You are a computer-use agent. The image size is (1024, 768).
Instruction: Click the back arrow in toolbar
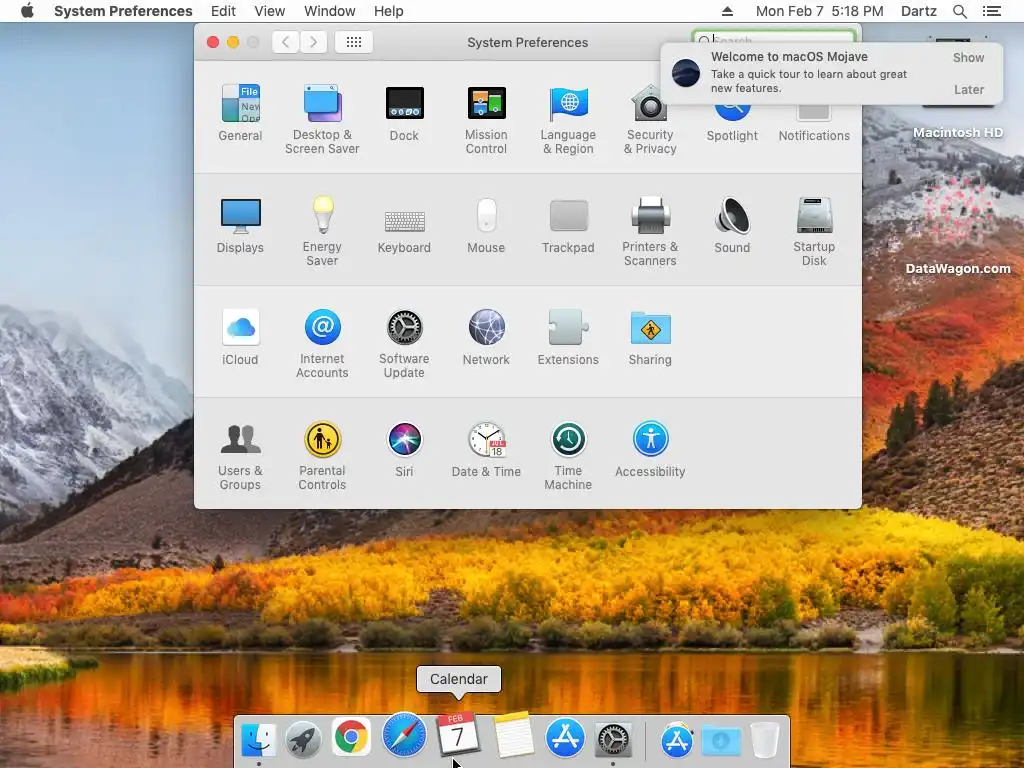point(285,42)
